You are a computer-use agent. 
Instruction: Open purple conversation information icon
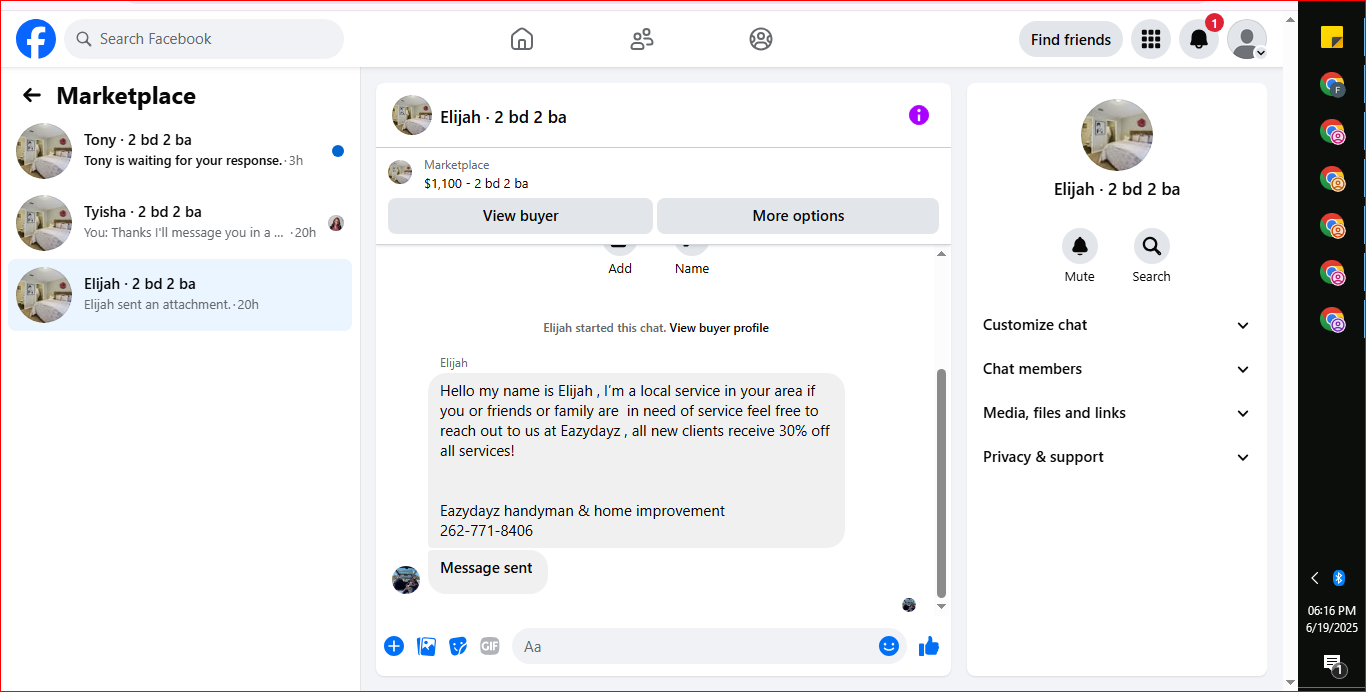point(919,115)
